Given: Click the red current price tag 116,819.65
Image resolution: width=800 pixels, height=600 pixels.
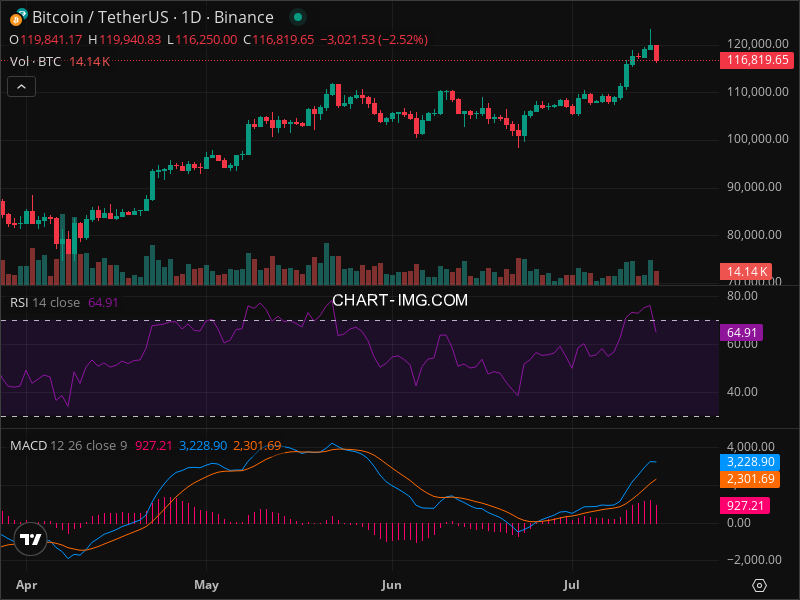Looking at the screenshot, I should click(757, 60).
